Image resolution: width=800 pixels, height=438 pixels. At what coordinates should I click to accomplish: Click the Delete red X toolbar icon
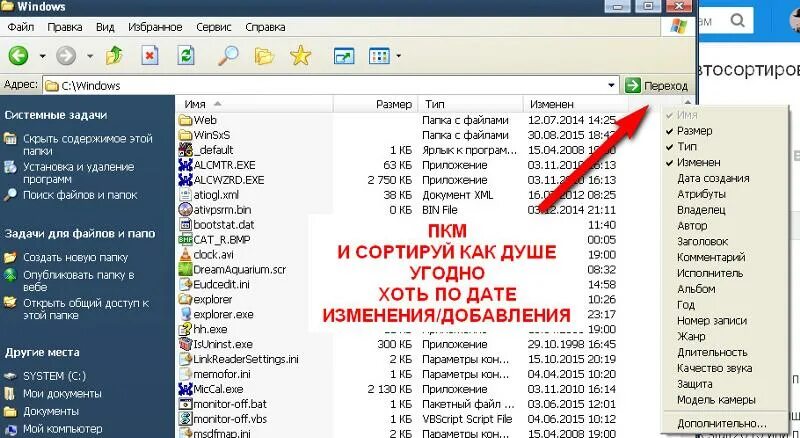point(150,55)
